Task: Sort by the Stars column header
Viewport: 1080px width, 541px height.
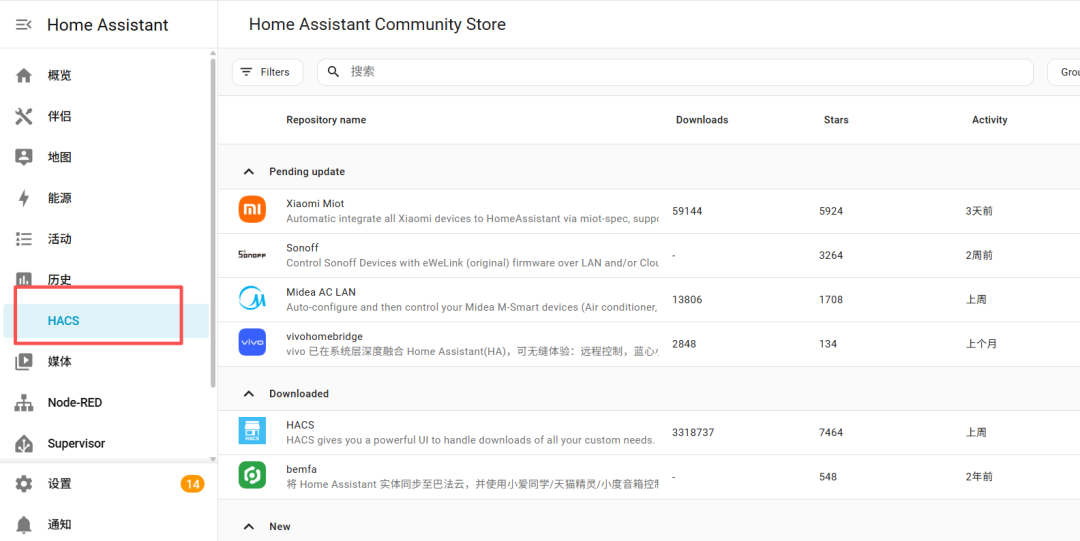Action: point(836,120)
